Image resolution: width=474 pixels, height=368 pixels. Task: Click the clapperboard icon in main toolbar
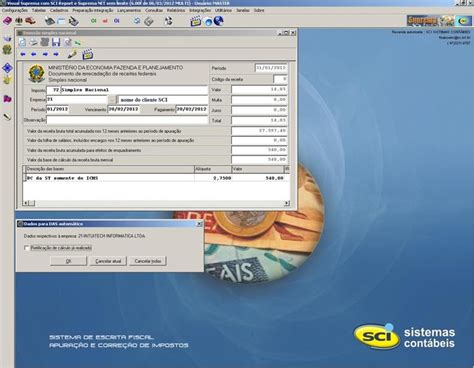pyautogui.click(x=196, y=21)
